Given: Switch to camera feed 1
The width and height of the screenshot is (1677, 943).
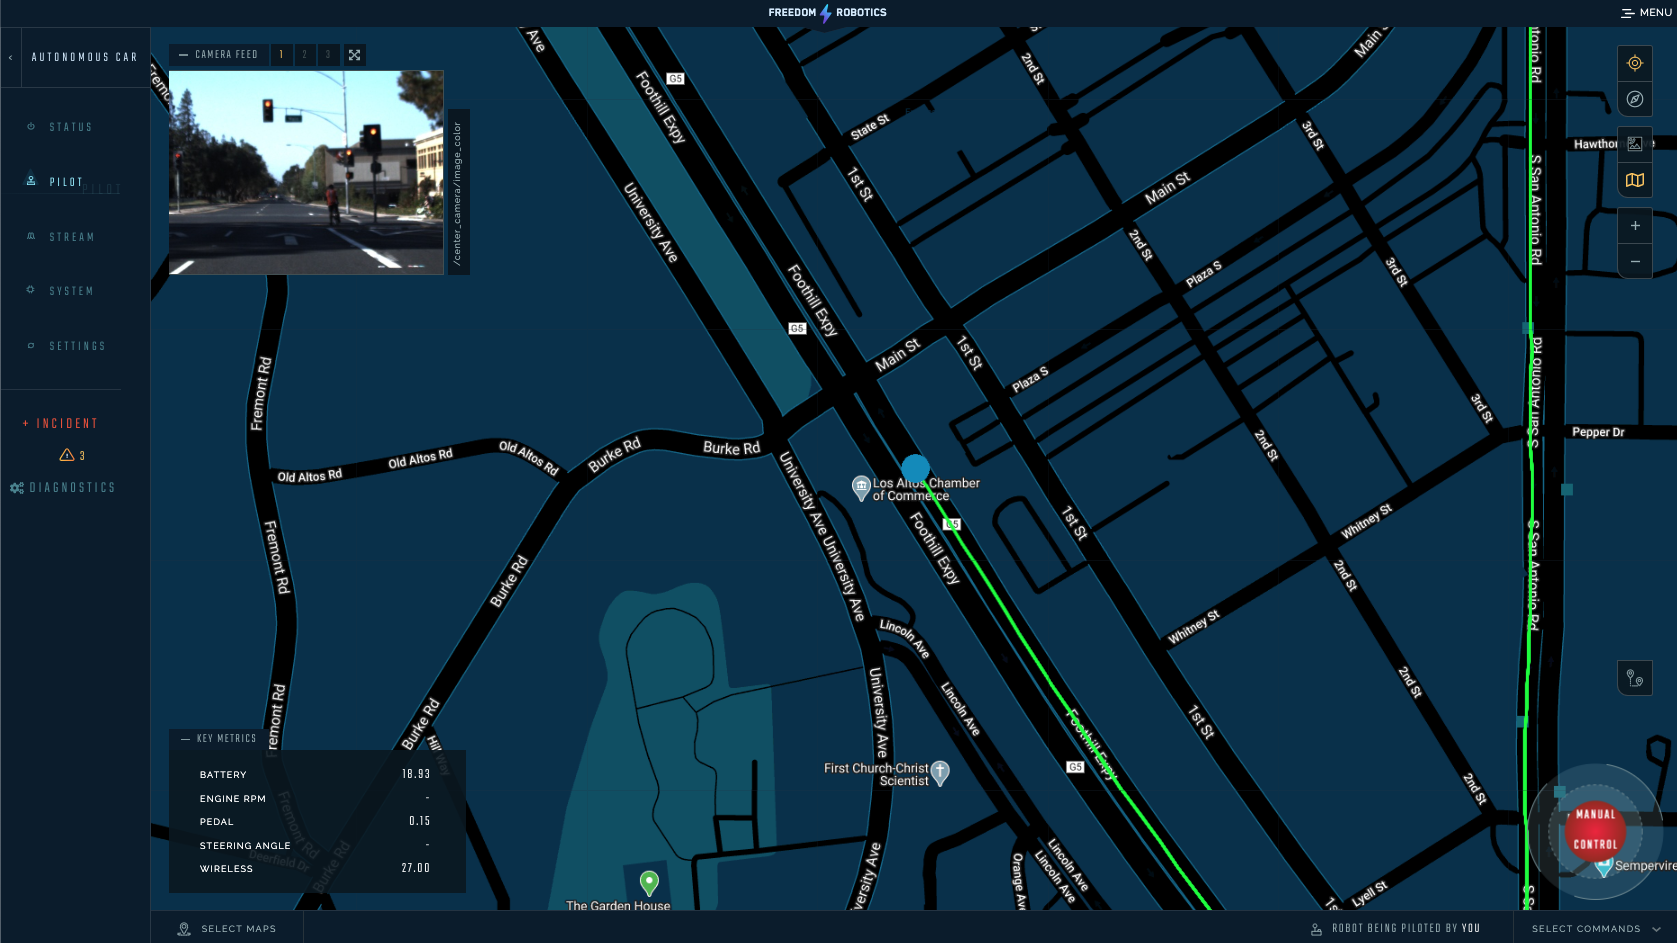Looking at the screenshot, I should point(281,55).
